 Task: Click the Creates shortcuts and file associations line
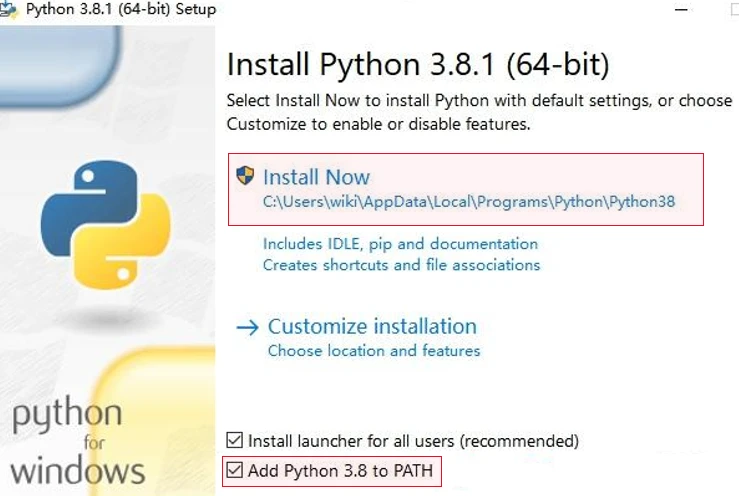coord(401,265)
